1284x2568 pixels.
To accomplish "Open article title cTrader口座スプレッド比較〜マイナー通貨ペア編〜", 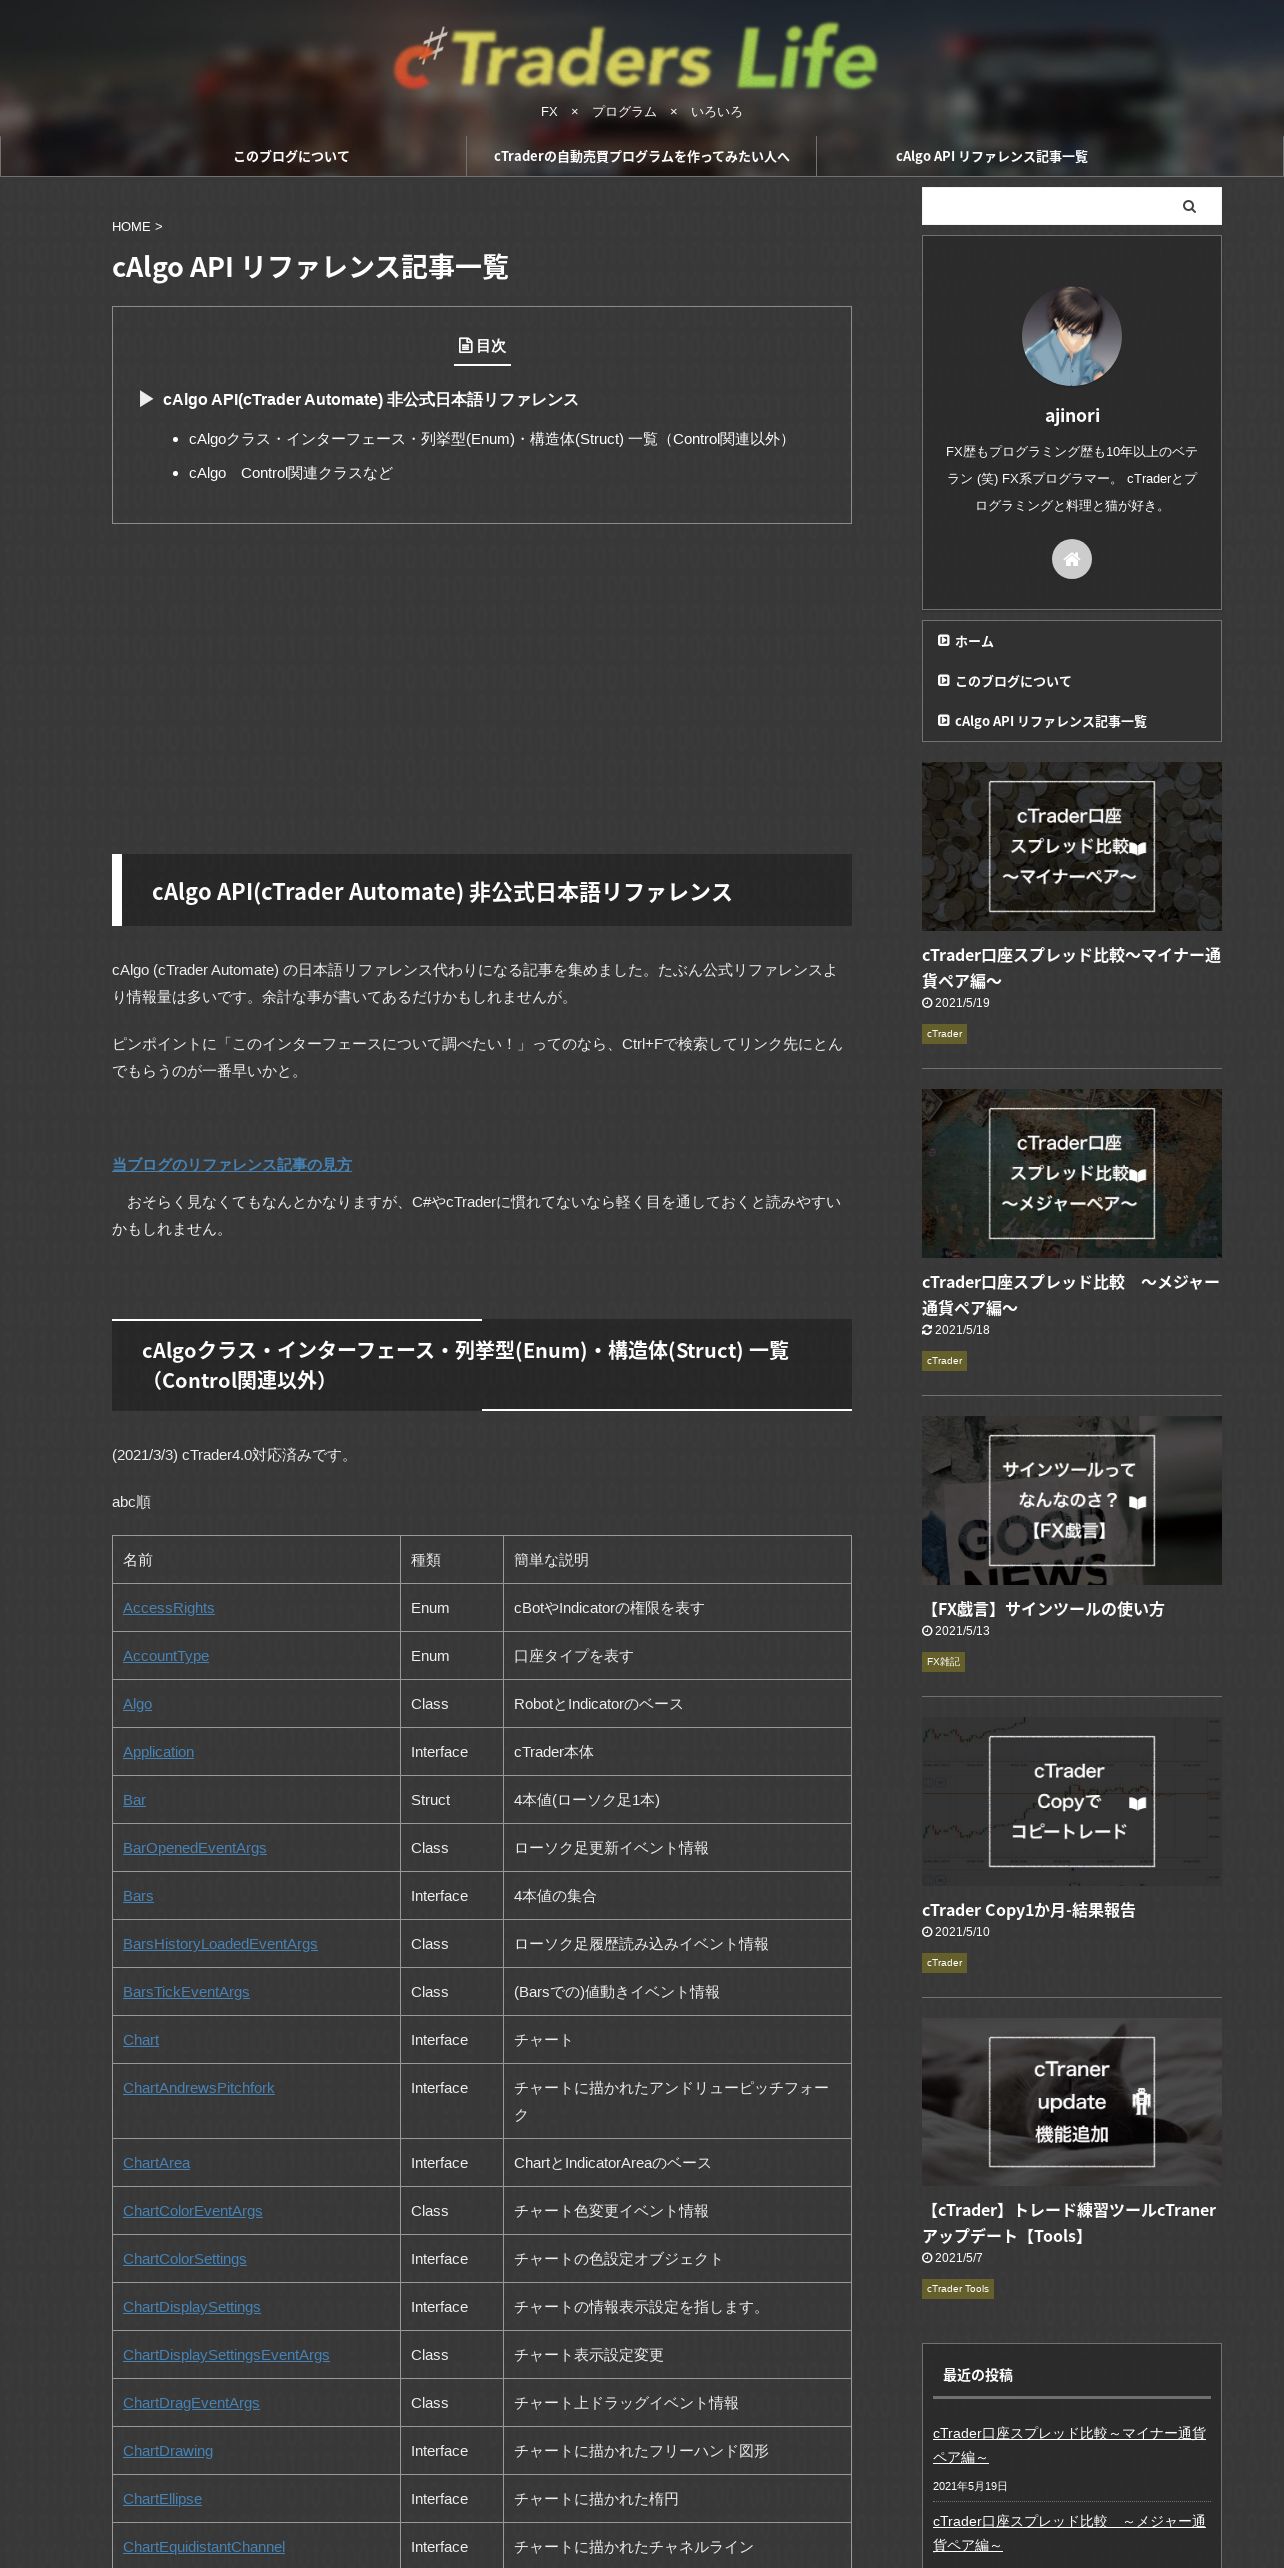I will (x=1071, y=968).
